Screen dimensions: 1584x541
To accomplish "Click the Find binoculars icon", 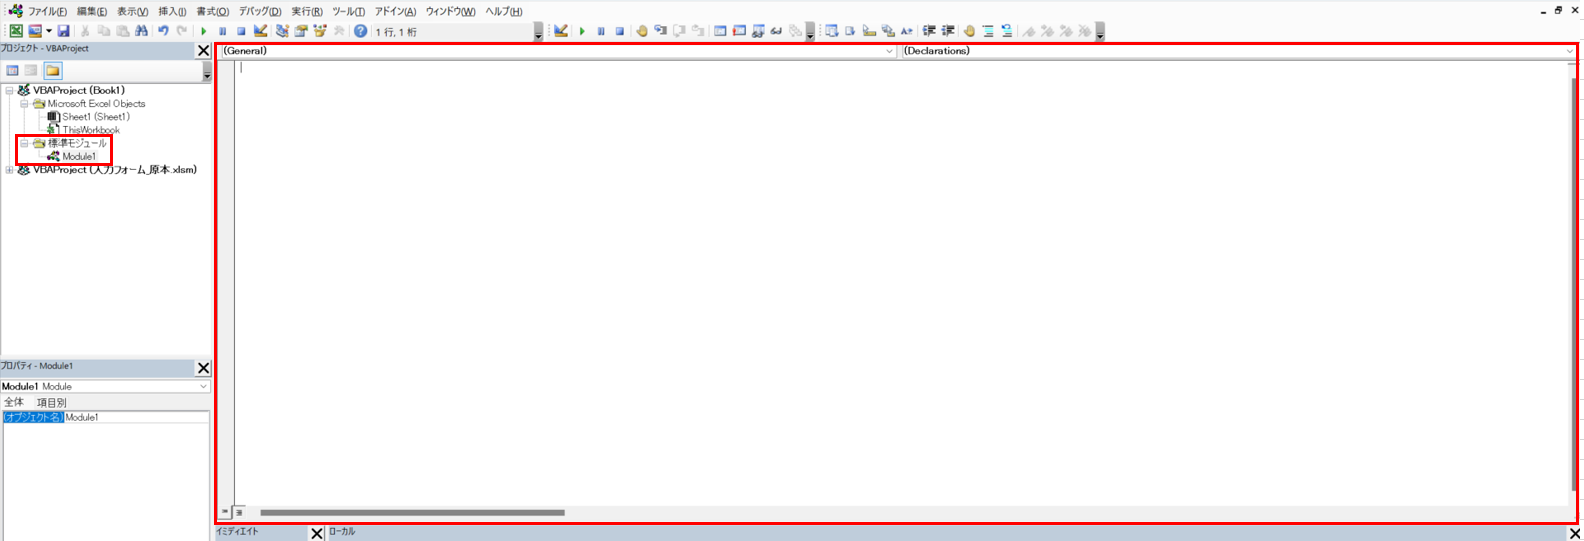I will point(141,31).
